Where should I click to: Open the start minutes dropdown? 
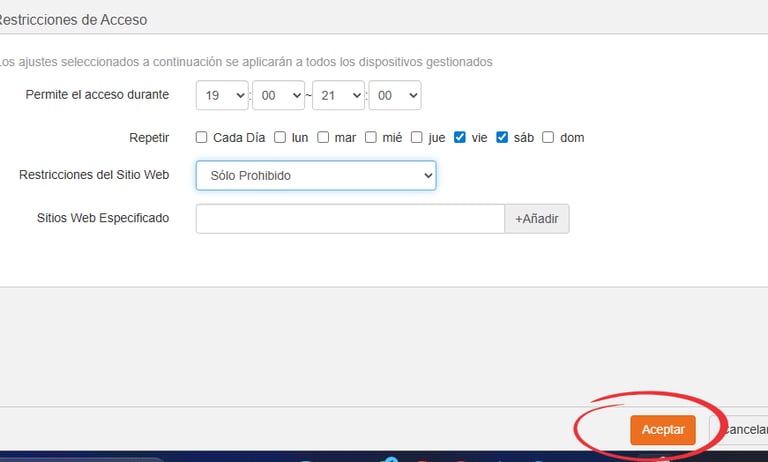point(278,95)
